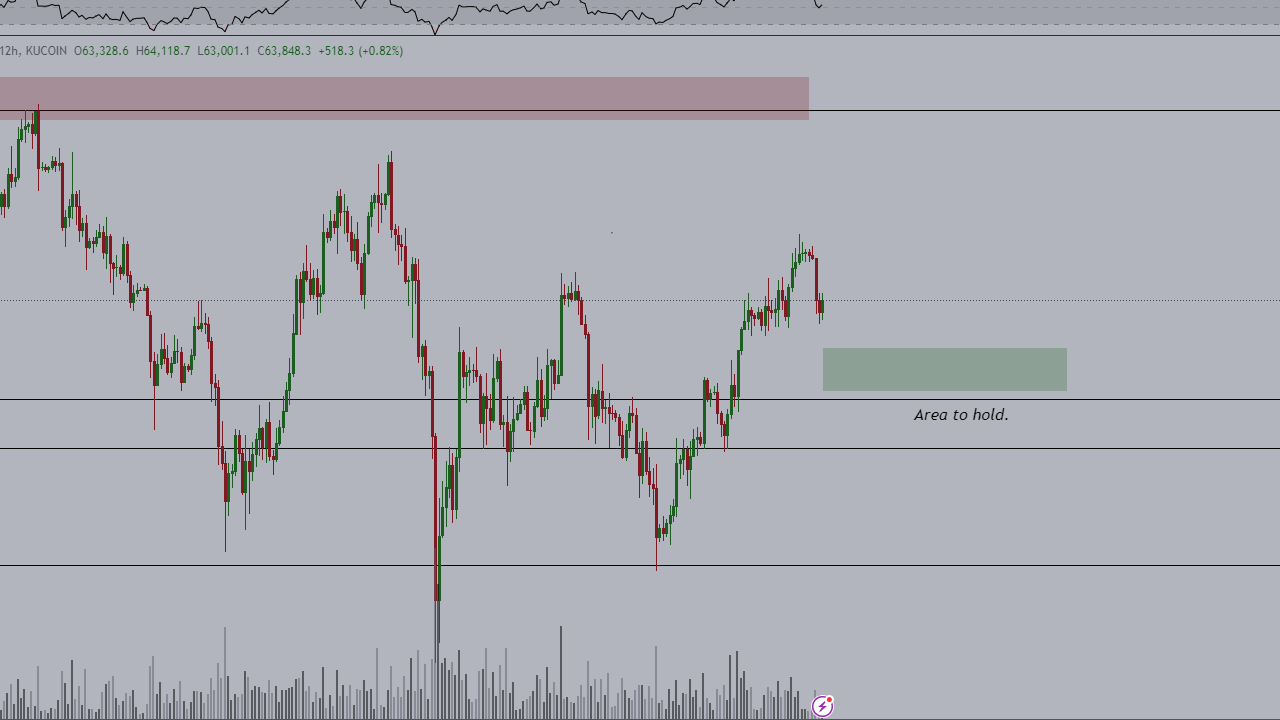Select the red resistance zone rectangle
Image resolution: width=1280 pixels, height=720 pixels.
point(404,98)
